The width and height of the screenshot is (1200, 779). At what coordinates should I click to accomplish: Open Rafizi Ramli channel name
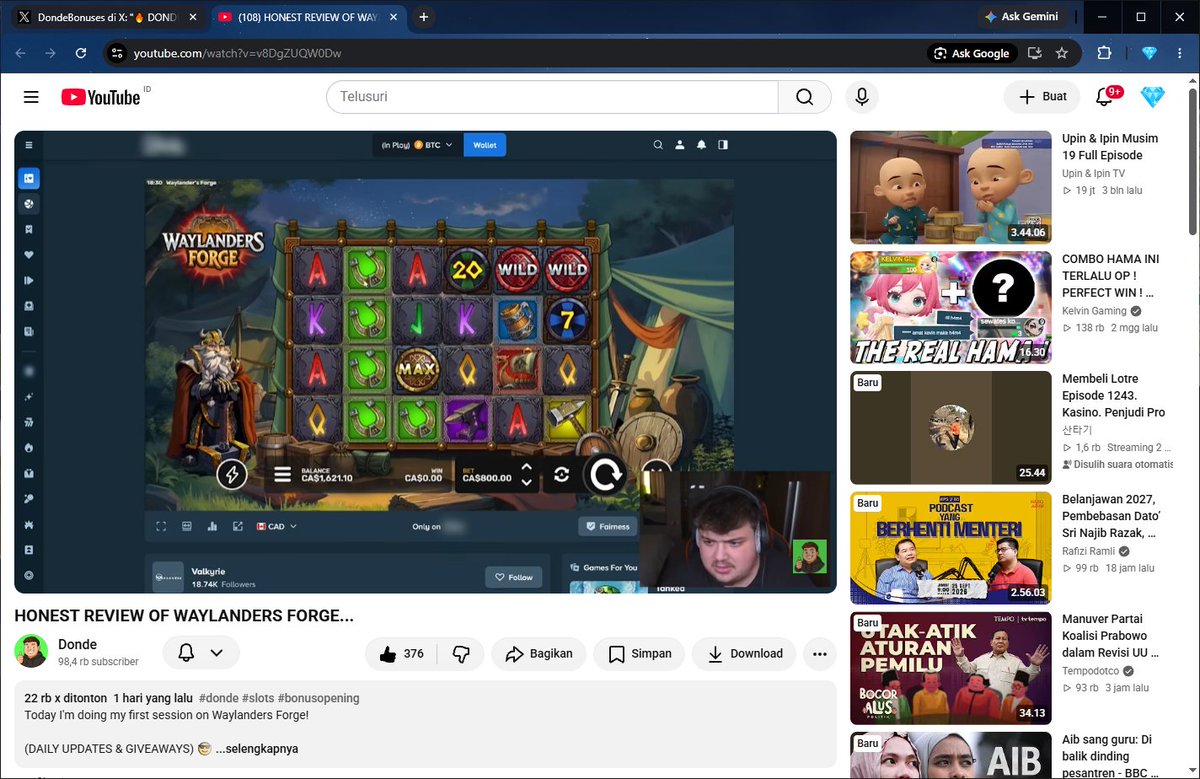[1089, 551]
